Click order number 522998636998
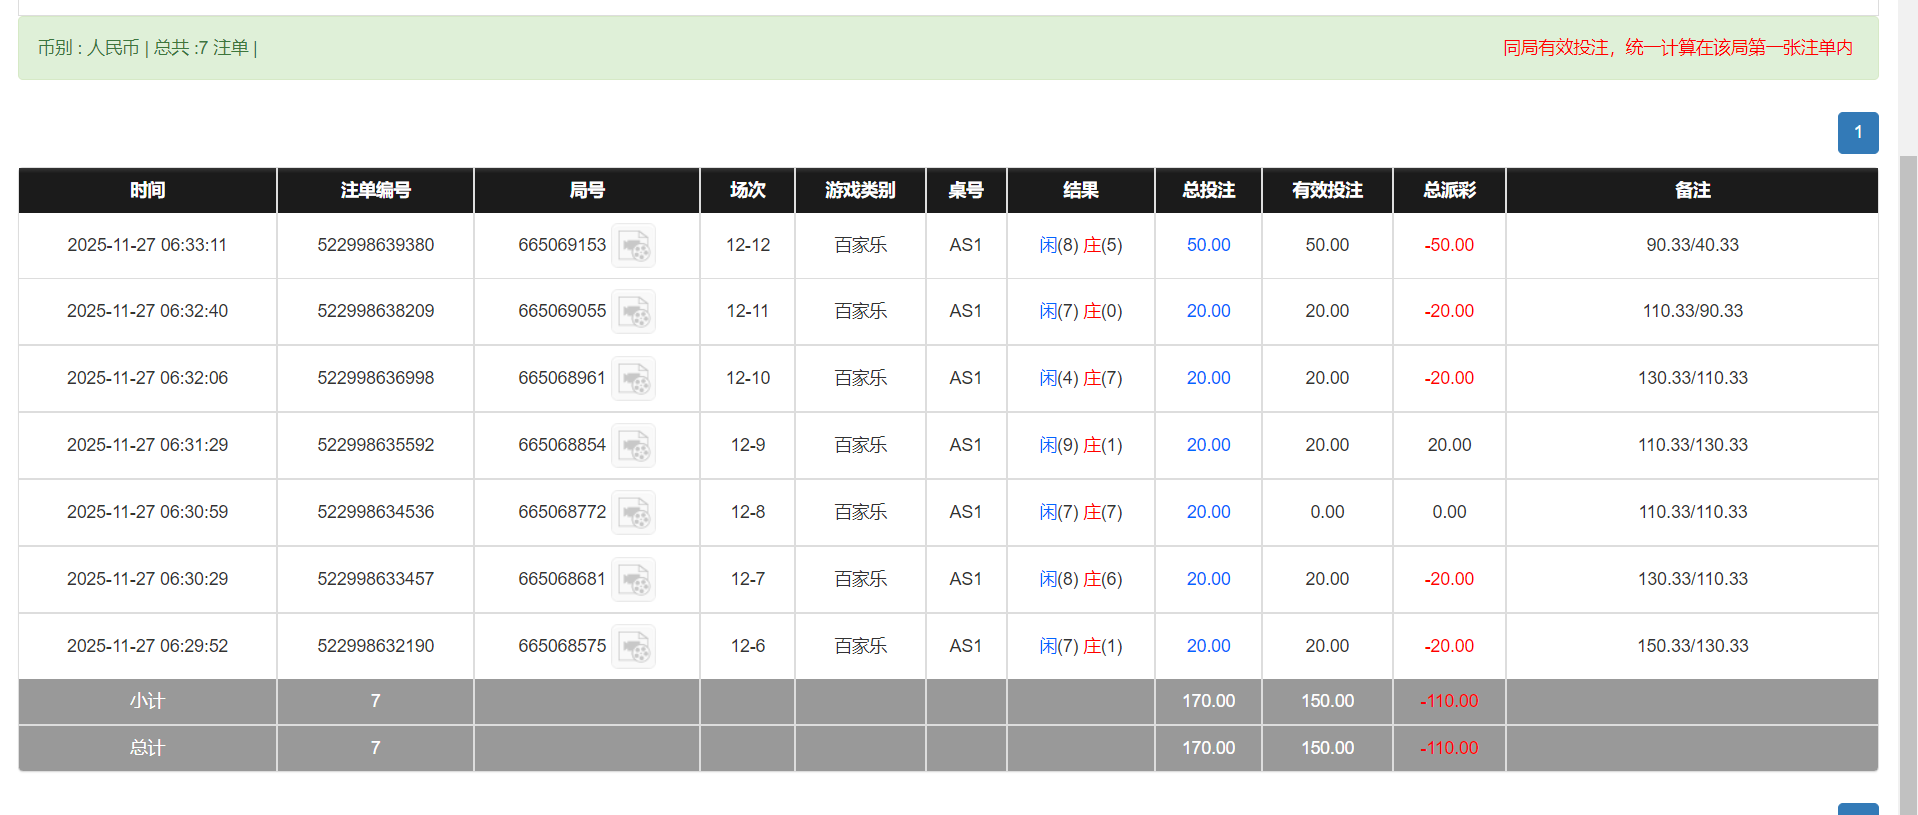1918x815 pixels. coord(375,378)
